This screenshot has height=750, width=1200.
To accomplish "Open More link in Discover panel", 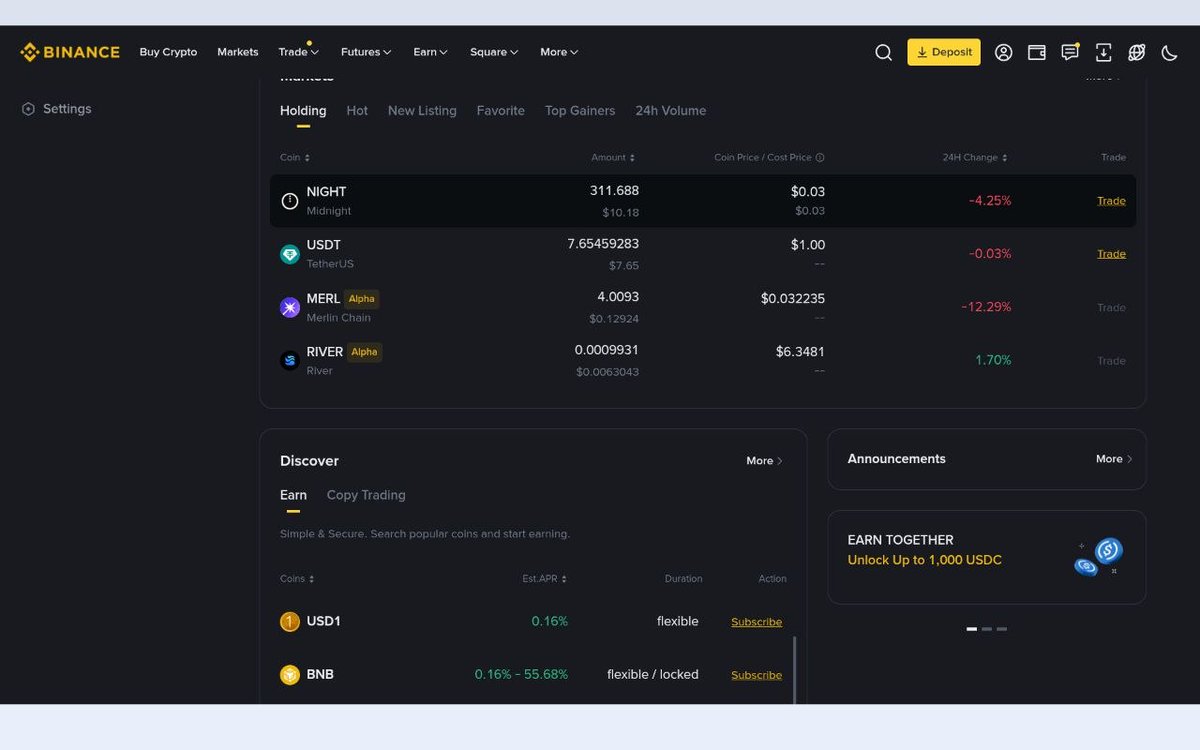I will pos(765,461).
